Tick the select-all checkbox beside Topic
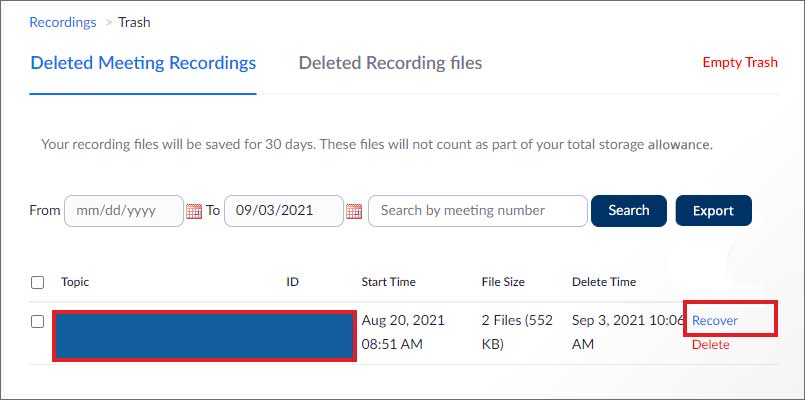This screenshot has height=400, width=805. pyautogui.click(x=37, y=282)
